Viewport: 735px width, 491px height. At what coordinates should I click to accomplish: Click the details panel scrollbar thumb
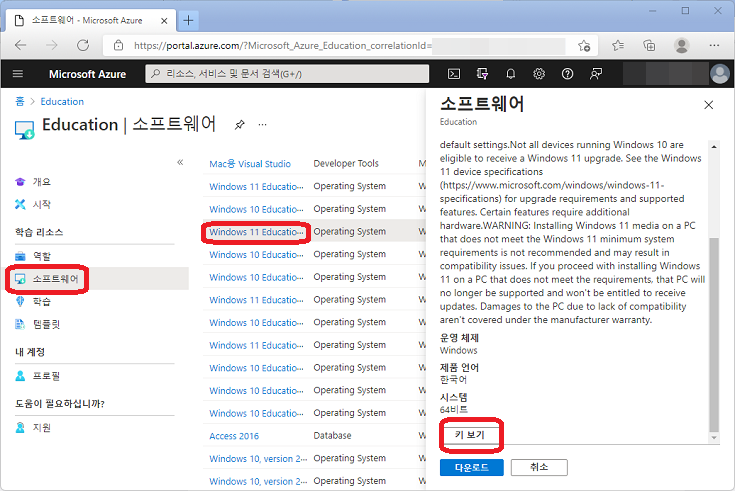[713, 334]
